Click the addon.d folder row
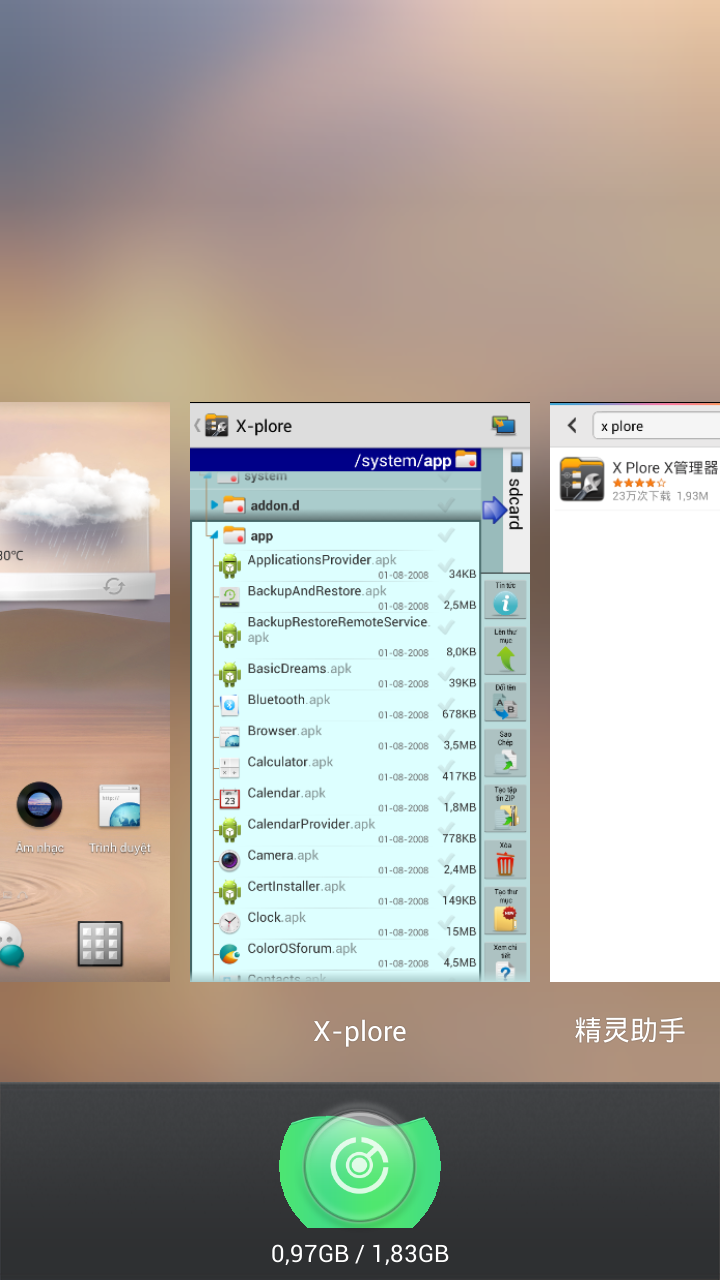720x1280 pixels. pos(334,505)
